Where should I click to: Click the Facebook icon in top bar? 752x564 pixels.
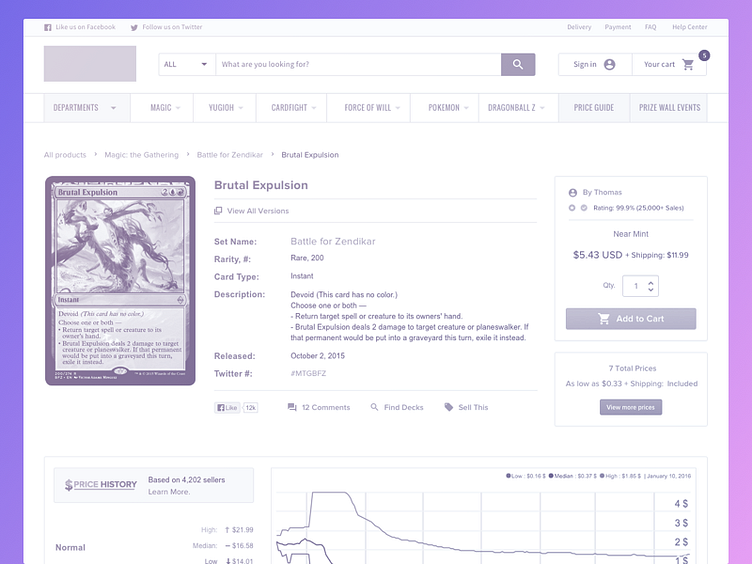[47, 27]
